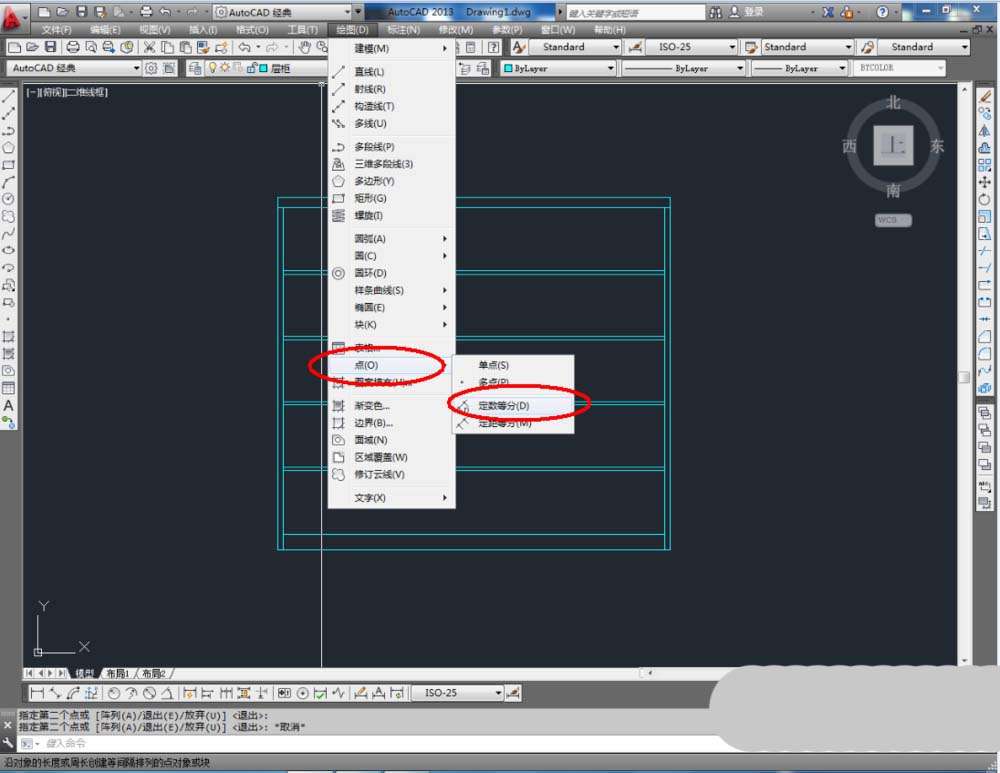Click the layer 层柜 color swatch
This screenshot has height=773, width=1000.
[x=263, y=68]
